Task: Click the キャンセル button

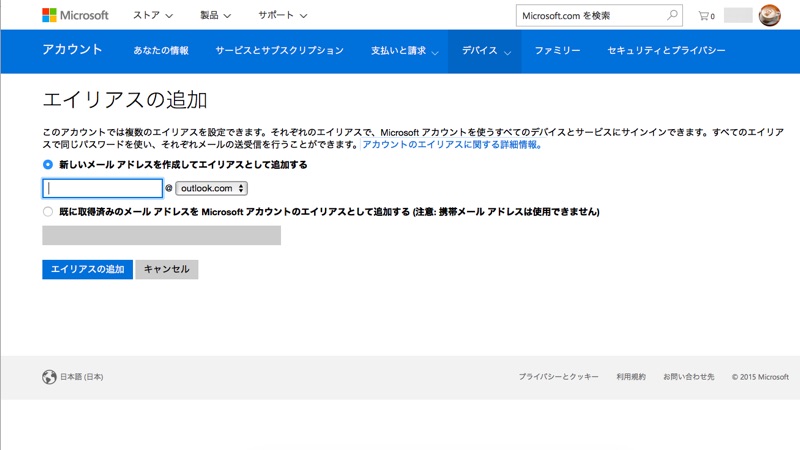Action: (166, 269)
